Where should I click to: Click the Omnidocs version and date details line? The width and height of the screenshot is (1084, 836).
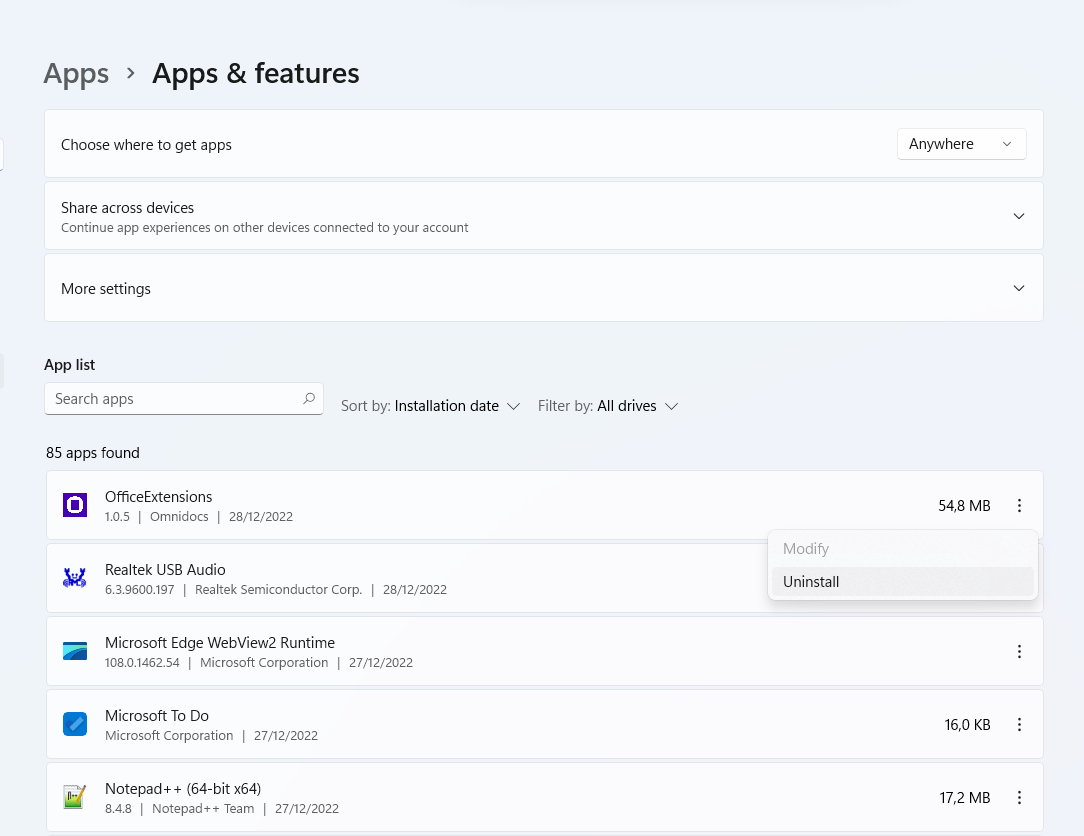point(199,517)
